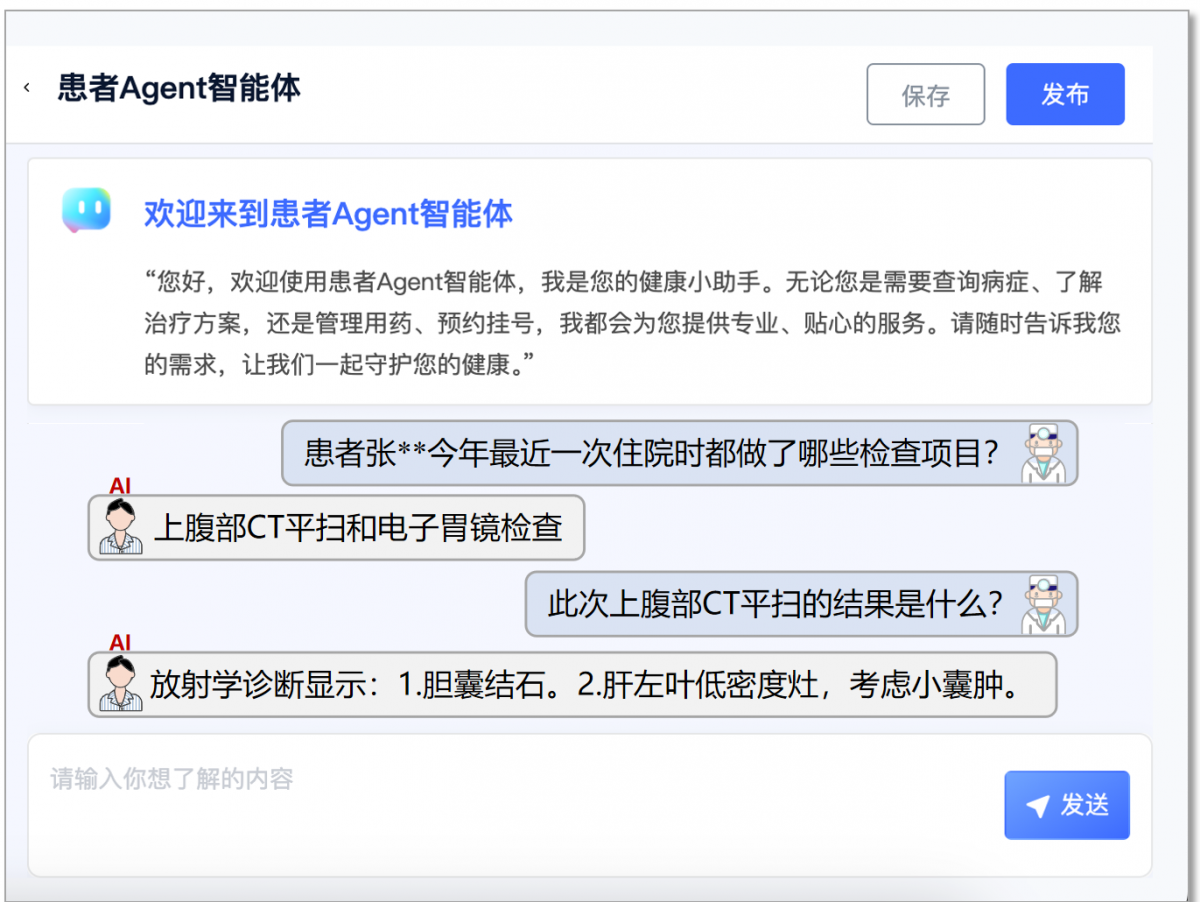1200x902 pixels.
Task: Click the red AI label above first reply
Action: (x=120, y=486)
